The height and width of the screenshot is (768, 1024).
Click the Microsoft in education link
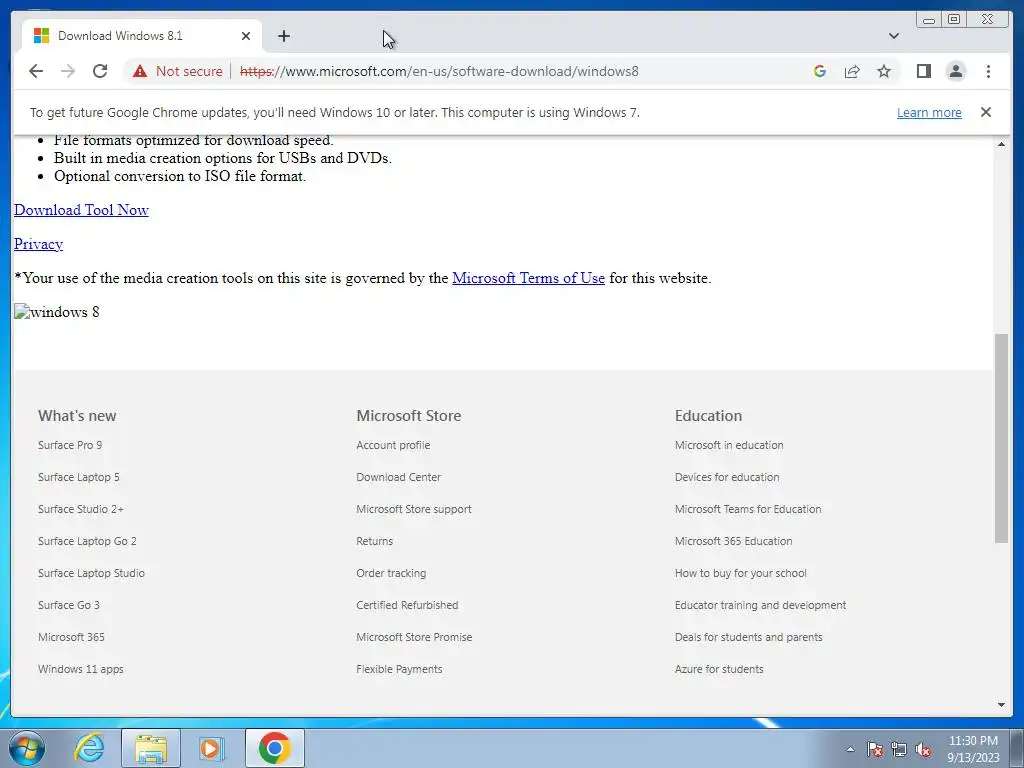pyautogui.click(x=729, y=445)
